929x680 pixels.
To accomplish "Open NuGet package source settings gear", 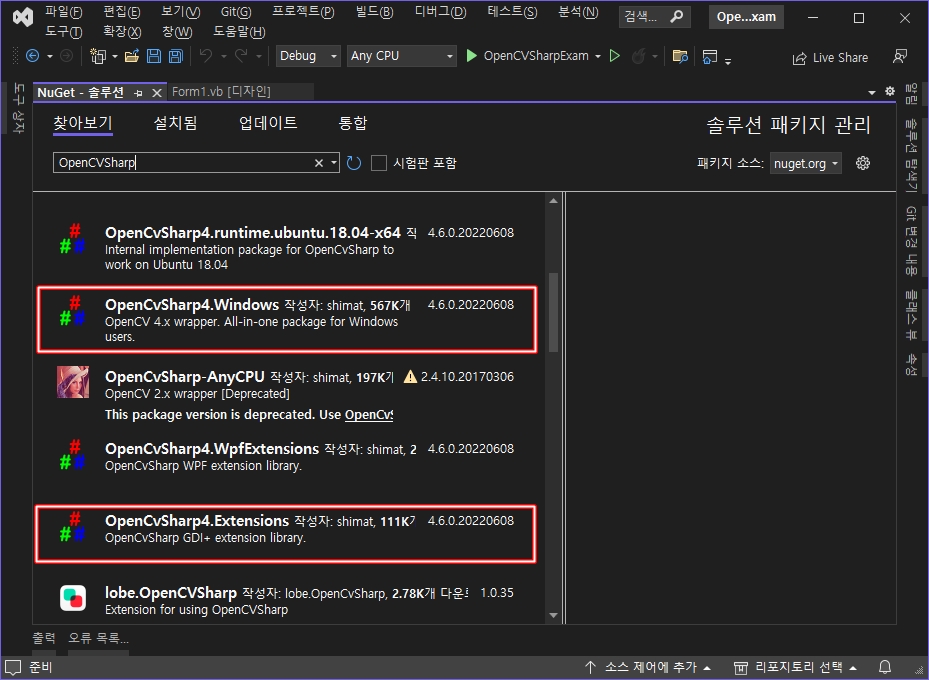I will [863, 163].
